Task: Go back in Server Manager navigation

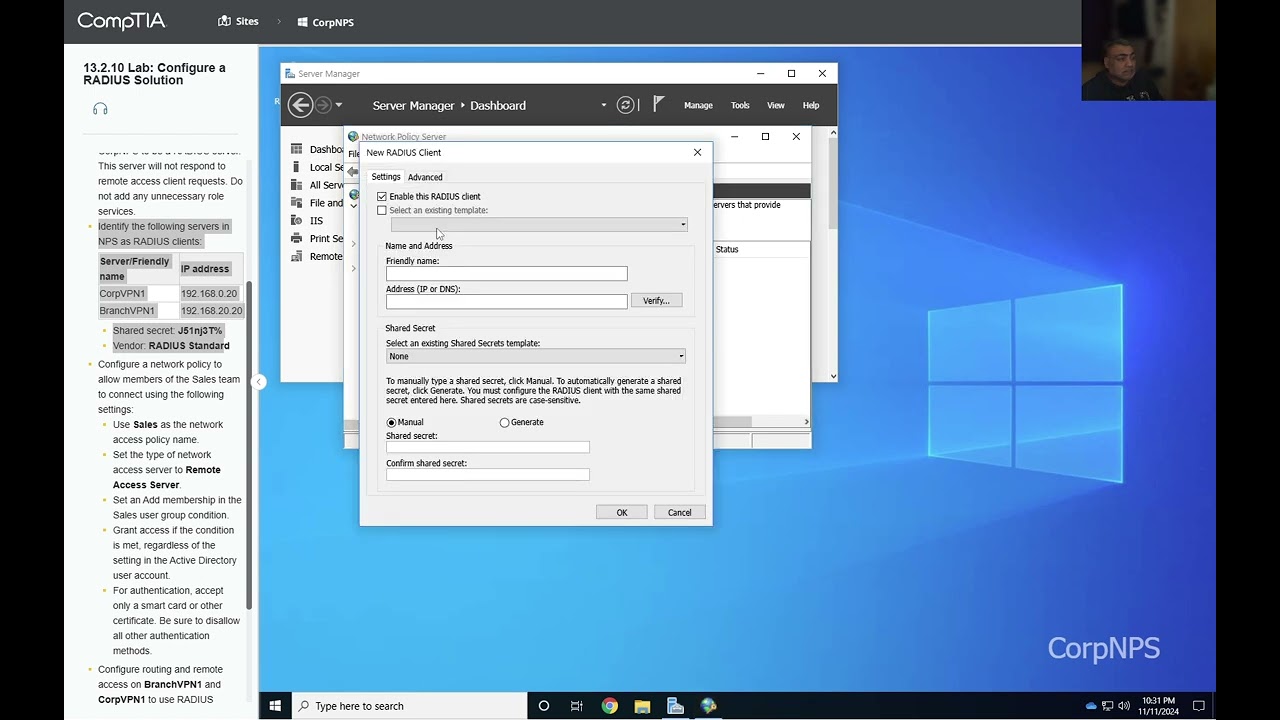Action: pos(300,105)
